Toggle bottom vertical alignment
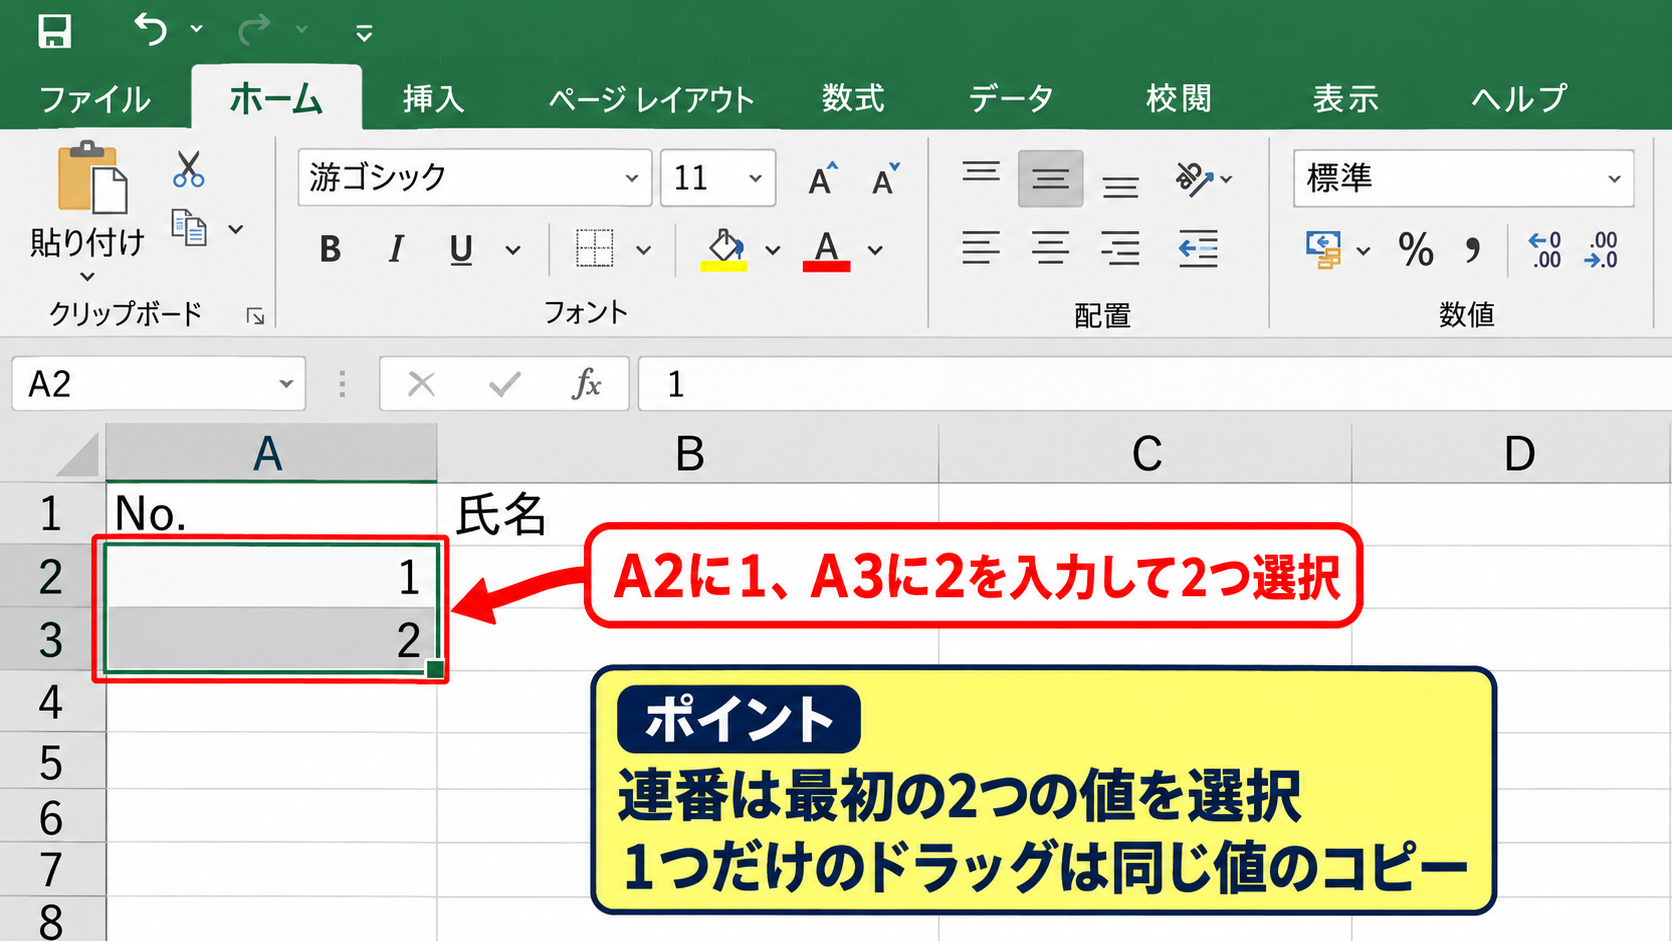 1120,186
